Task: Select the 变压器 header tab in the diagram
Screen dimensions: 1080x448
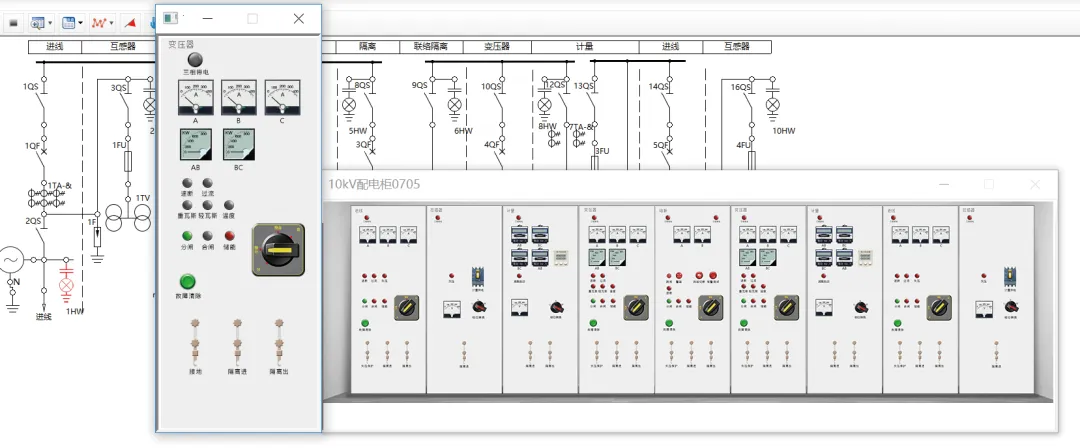Action: tap(497, 47)
